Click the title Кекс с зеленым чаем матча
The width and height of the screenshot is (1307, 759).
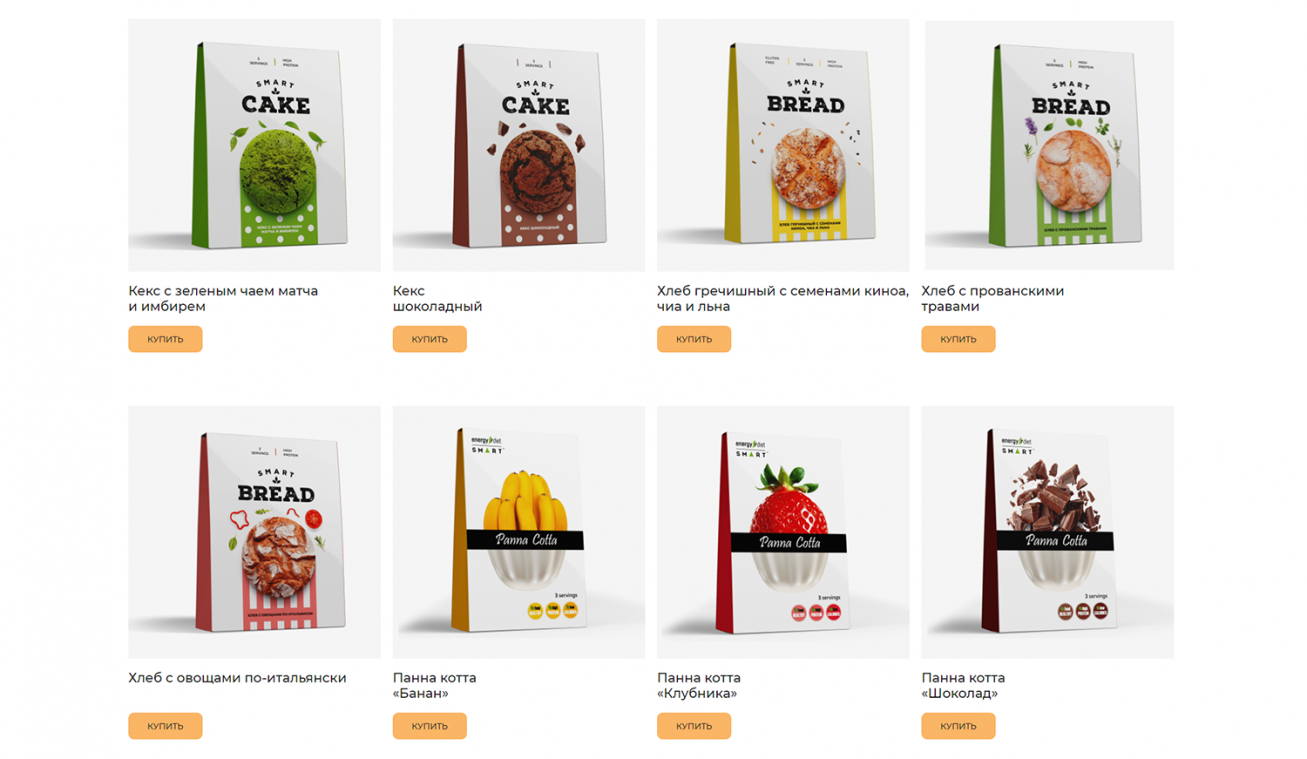pyautogui.click(x=223, y=291)
